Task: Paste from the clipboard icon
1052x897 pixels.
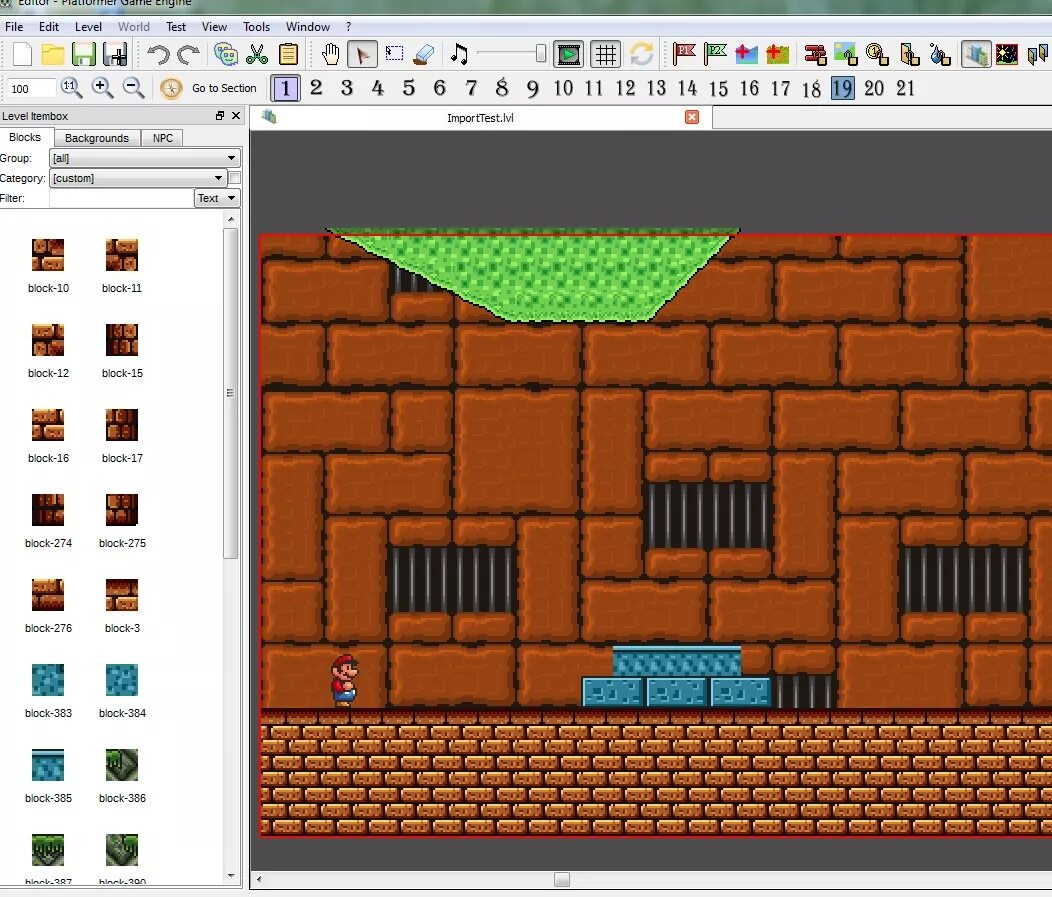Action: [288, 54]
